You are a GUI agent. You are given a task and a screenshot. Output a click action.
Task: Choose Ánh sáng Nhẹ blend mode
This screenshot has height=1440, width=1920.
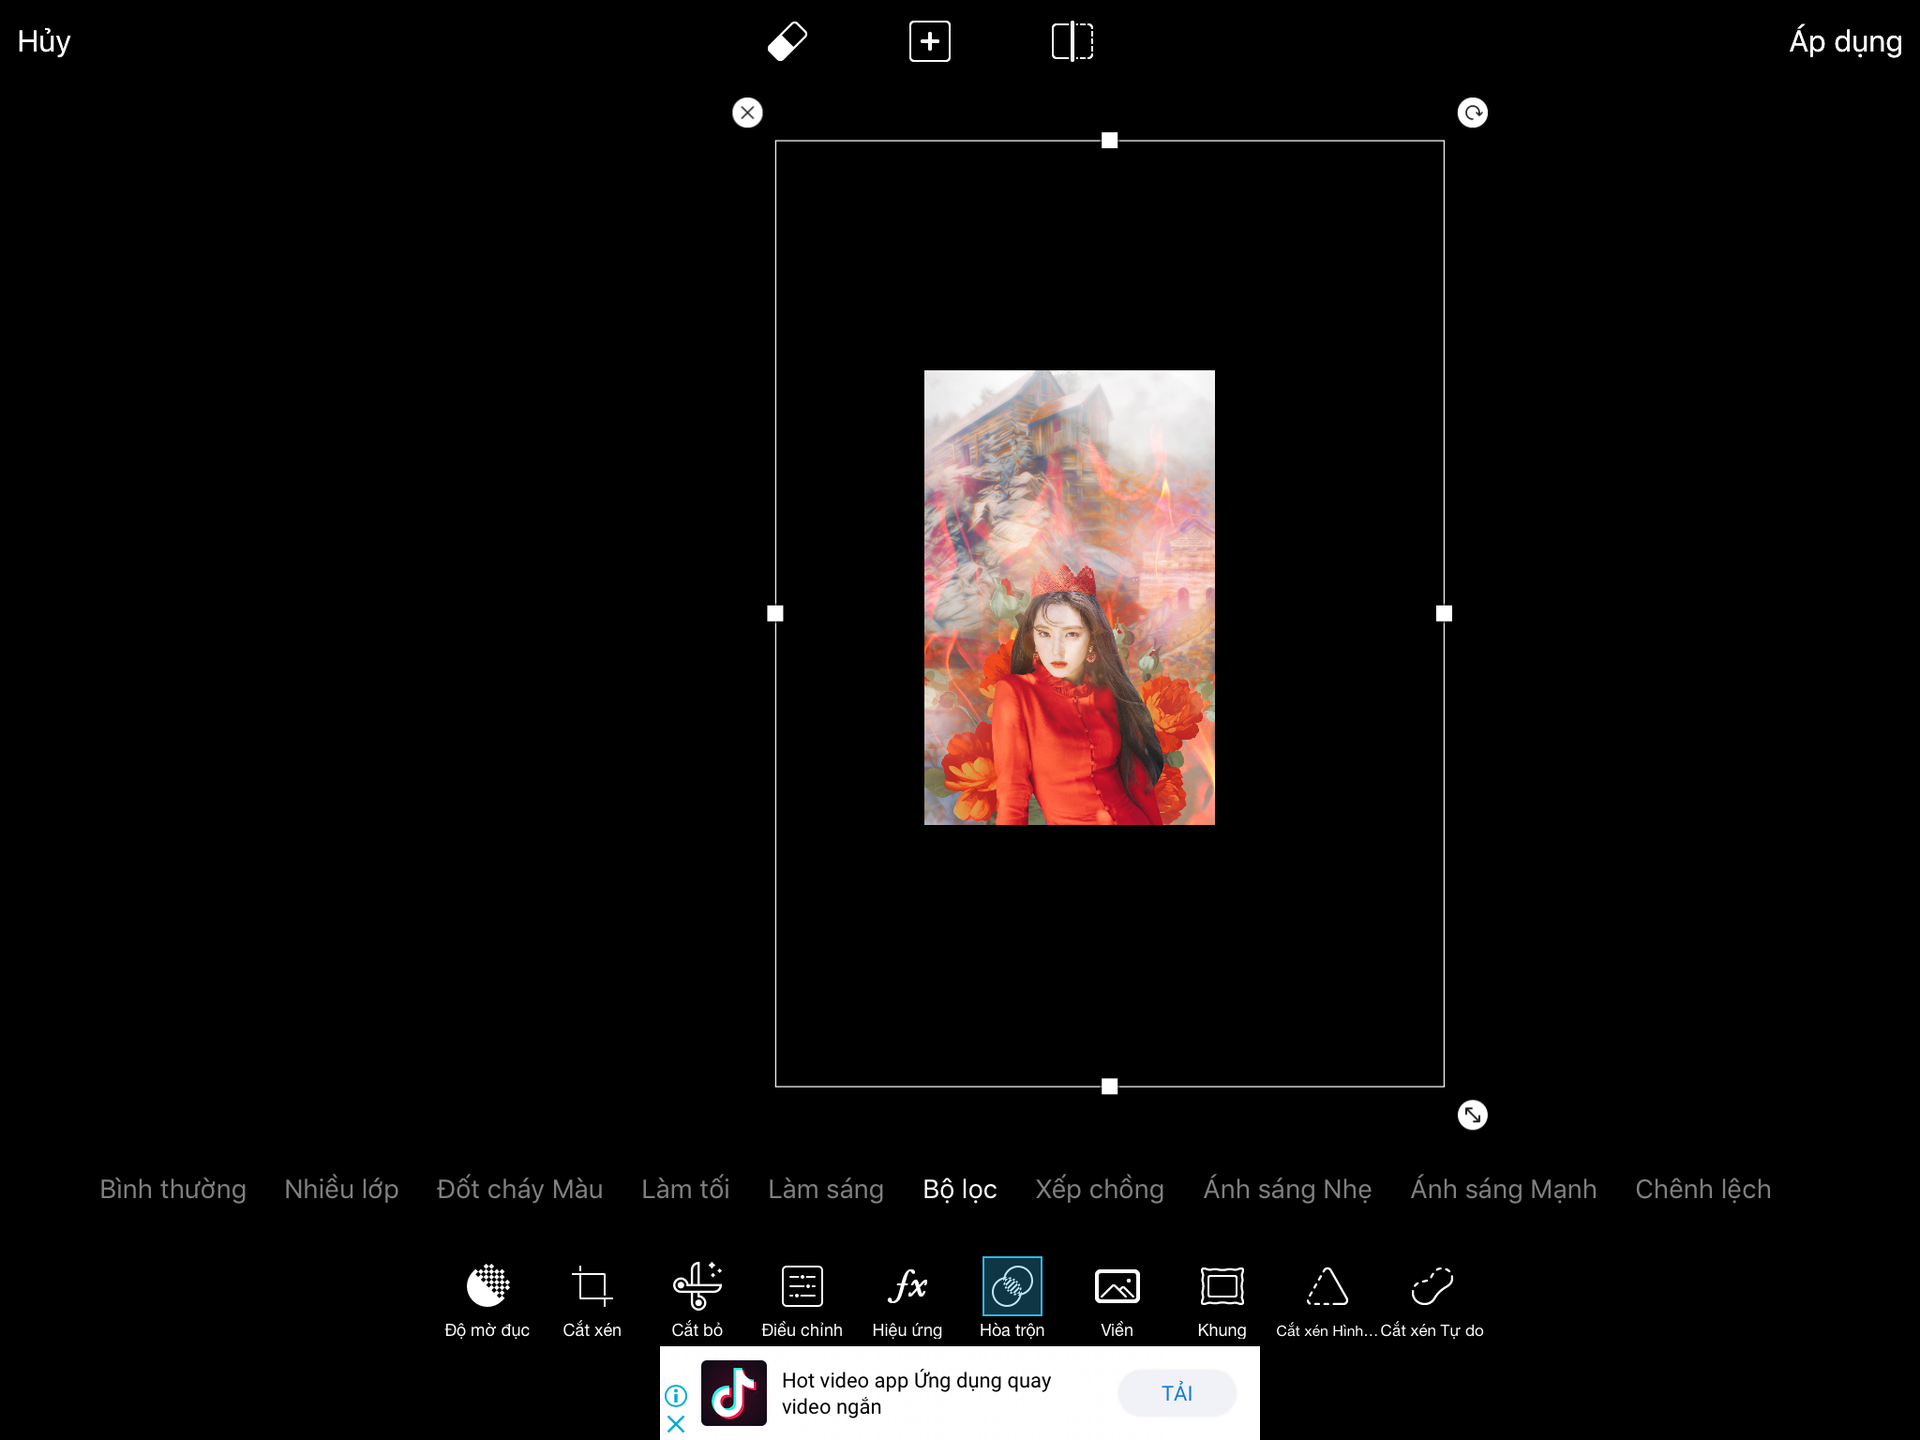pos(1287,1189)
